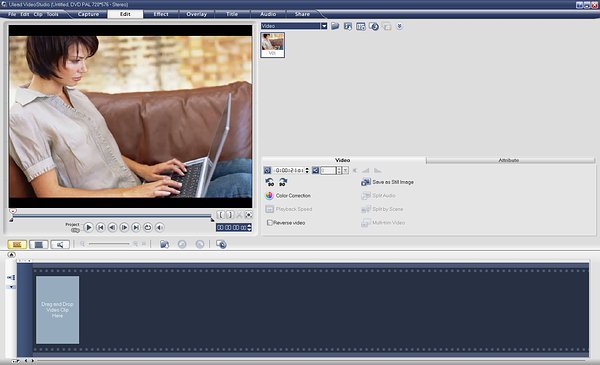Jump to the start of the clip
The width and height of the screenshot is (600, 365).
click(100, 227)
